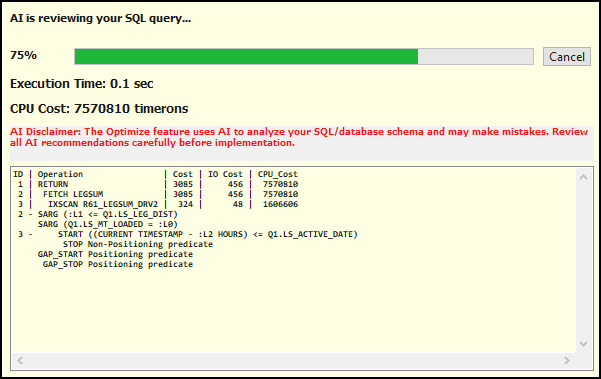Viewport: 601px width, 379px height.
Task: Click the 'GAP_STOP Positioning predicate' line
Action: 118,264
